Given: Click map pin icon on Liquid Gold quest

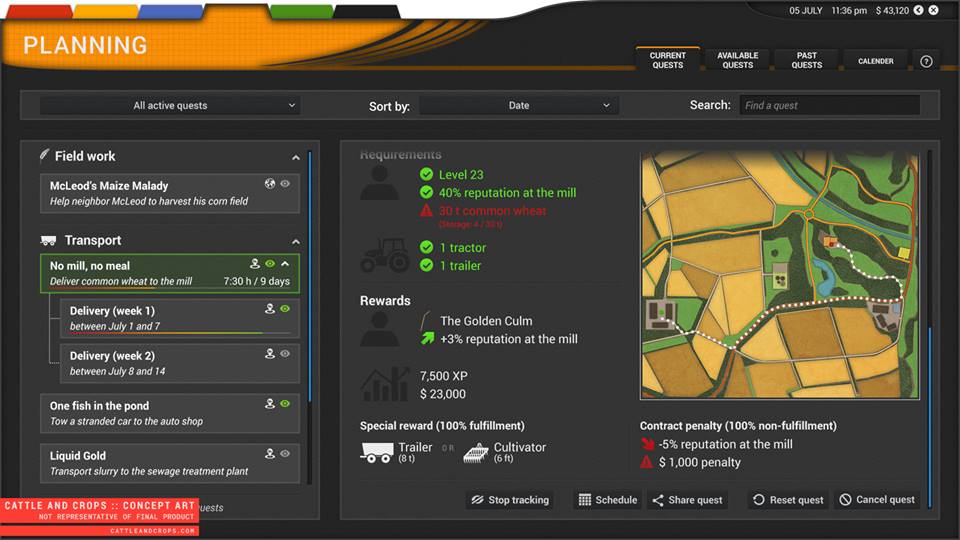Looking at the screenshot, I should point(270,454).
